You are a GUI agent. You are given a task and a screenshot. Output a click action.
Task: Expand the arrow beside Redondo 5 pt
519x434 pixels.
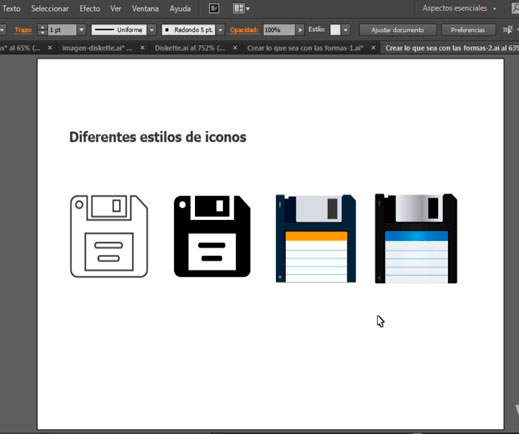coord(220,30)
